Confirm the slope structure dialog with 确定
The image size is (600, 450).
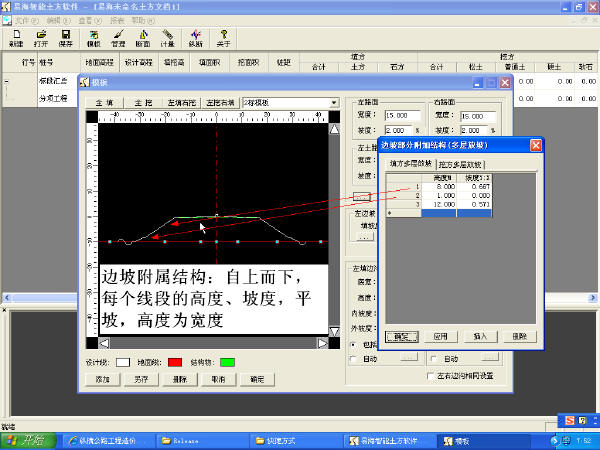coord(402,337)
